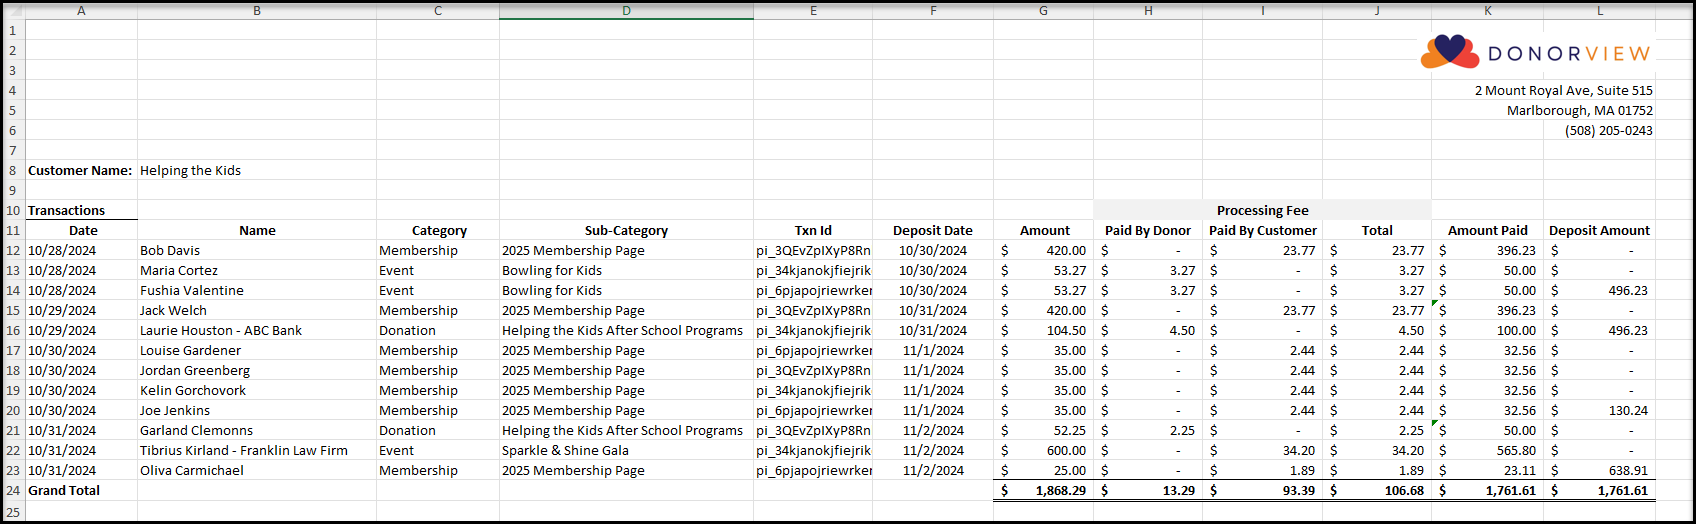Click the Deposit Amount column heading
The image size is (1696, 524).
pyautogui.click(x=1599, y=231)
